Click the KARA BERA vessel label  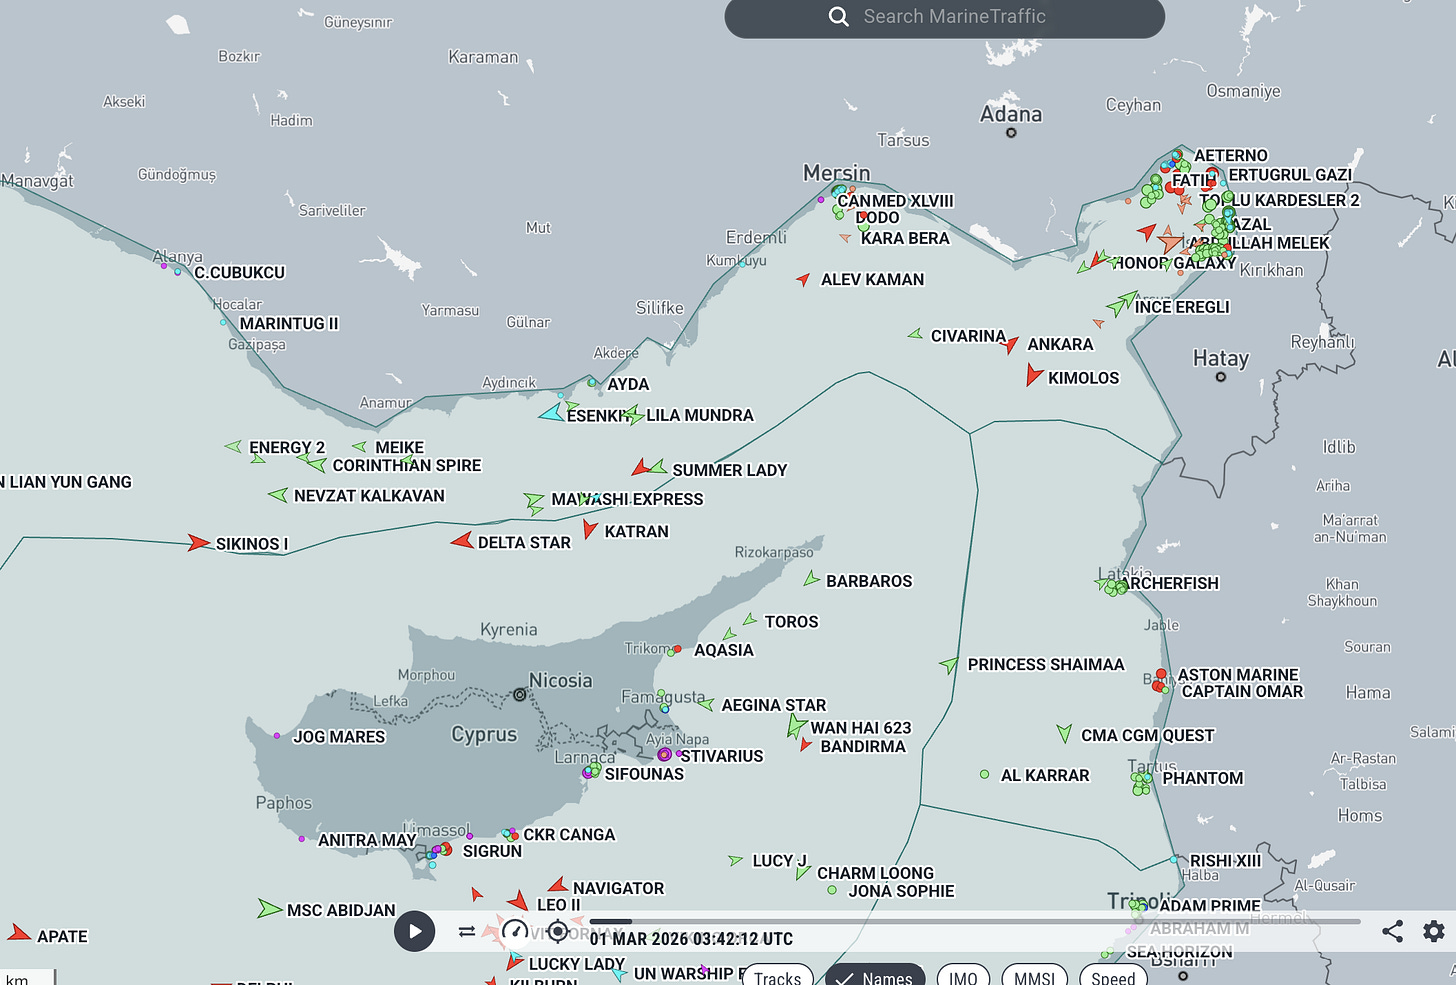click(x=905, y=238)
